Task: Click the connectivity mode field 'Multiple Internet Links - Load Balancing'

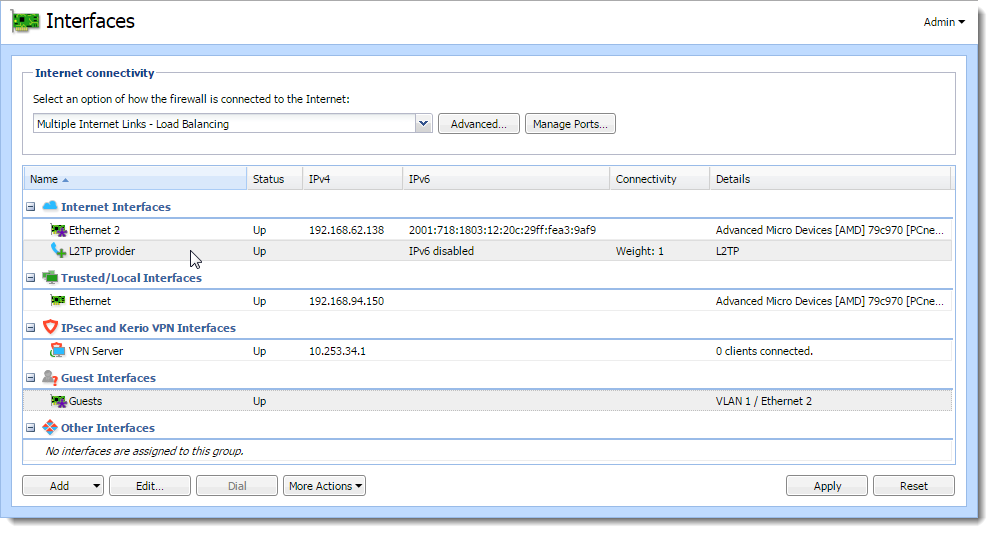Action: click(224, 123)
